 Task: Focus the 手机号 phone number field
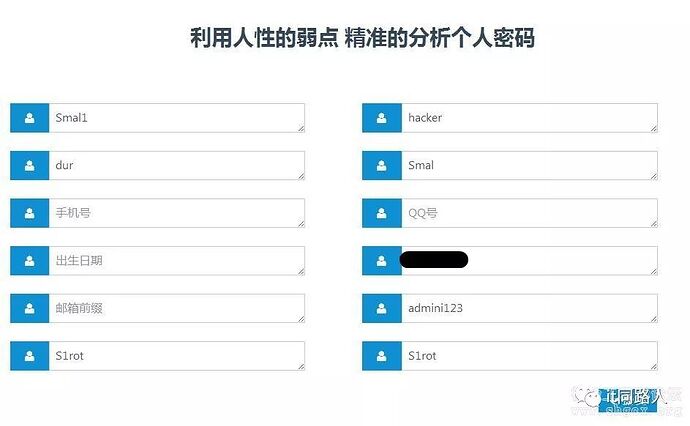[x=175, y=213]
